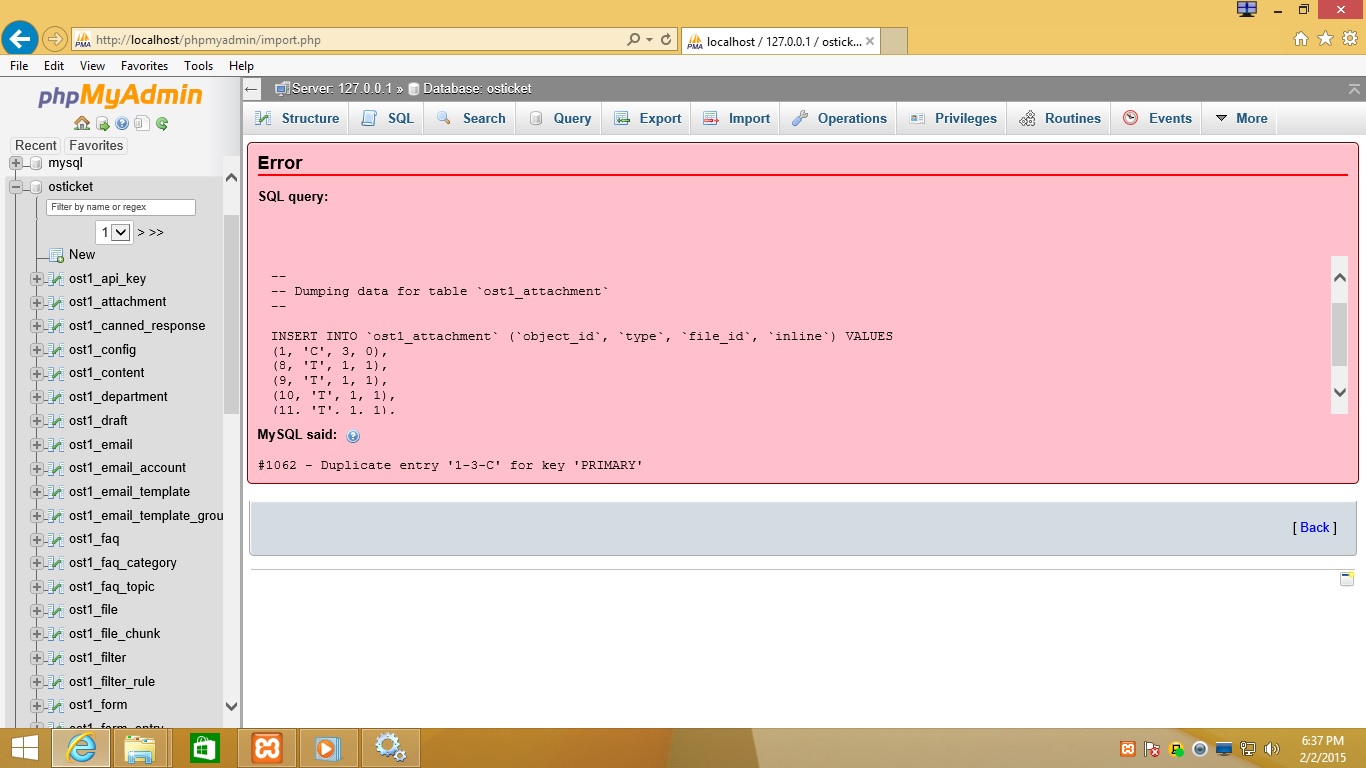Open the page number dropdown in sidebar
Image resolution: width=1366 pixels, height=768 pixels.
pyautogui.click(x=115, y=232)
